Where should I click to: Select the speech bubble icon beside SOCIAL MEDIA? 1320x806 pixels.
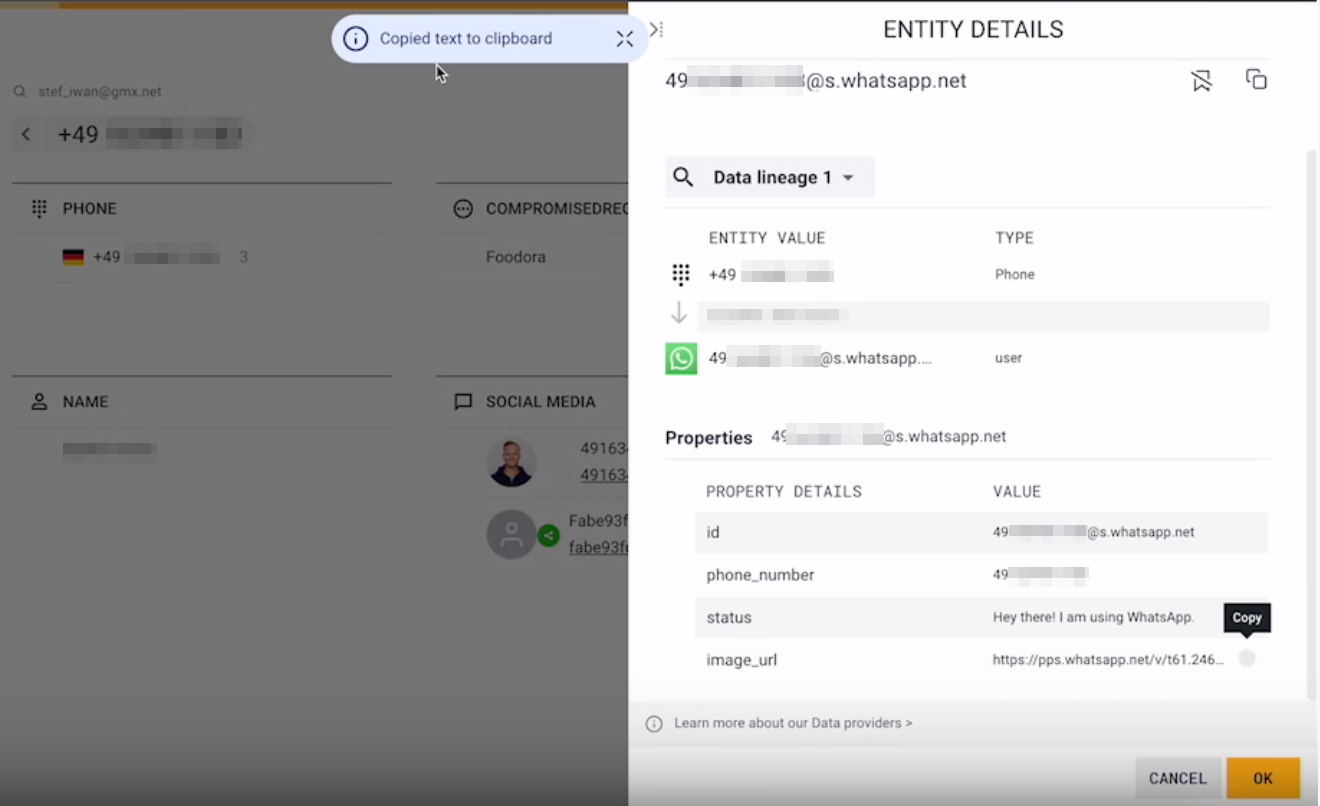pyautogui.click(x=463, y=401)
